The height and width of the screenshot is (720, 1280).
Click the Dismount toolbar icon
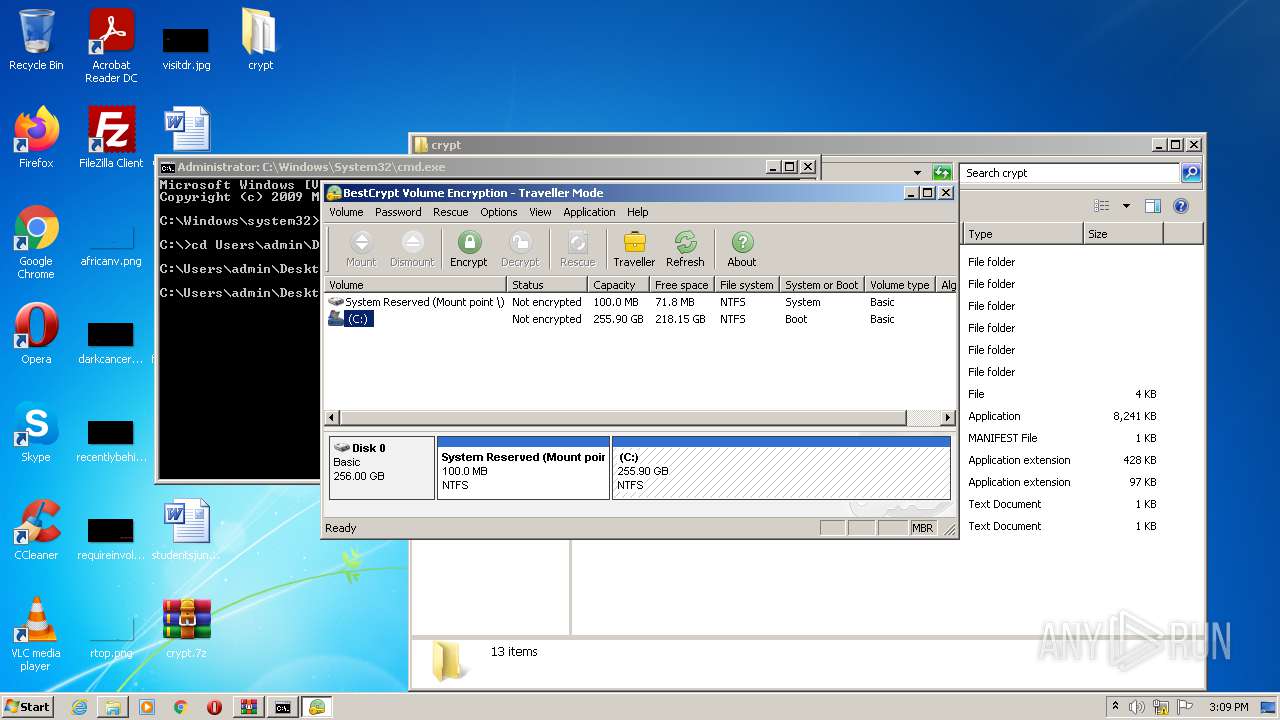pyautogui.click(x=412, y=249)
